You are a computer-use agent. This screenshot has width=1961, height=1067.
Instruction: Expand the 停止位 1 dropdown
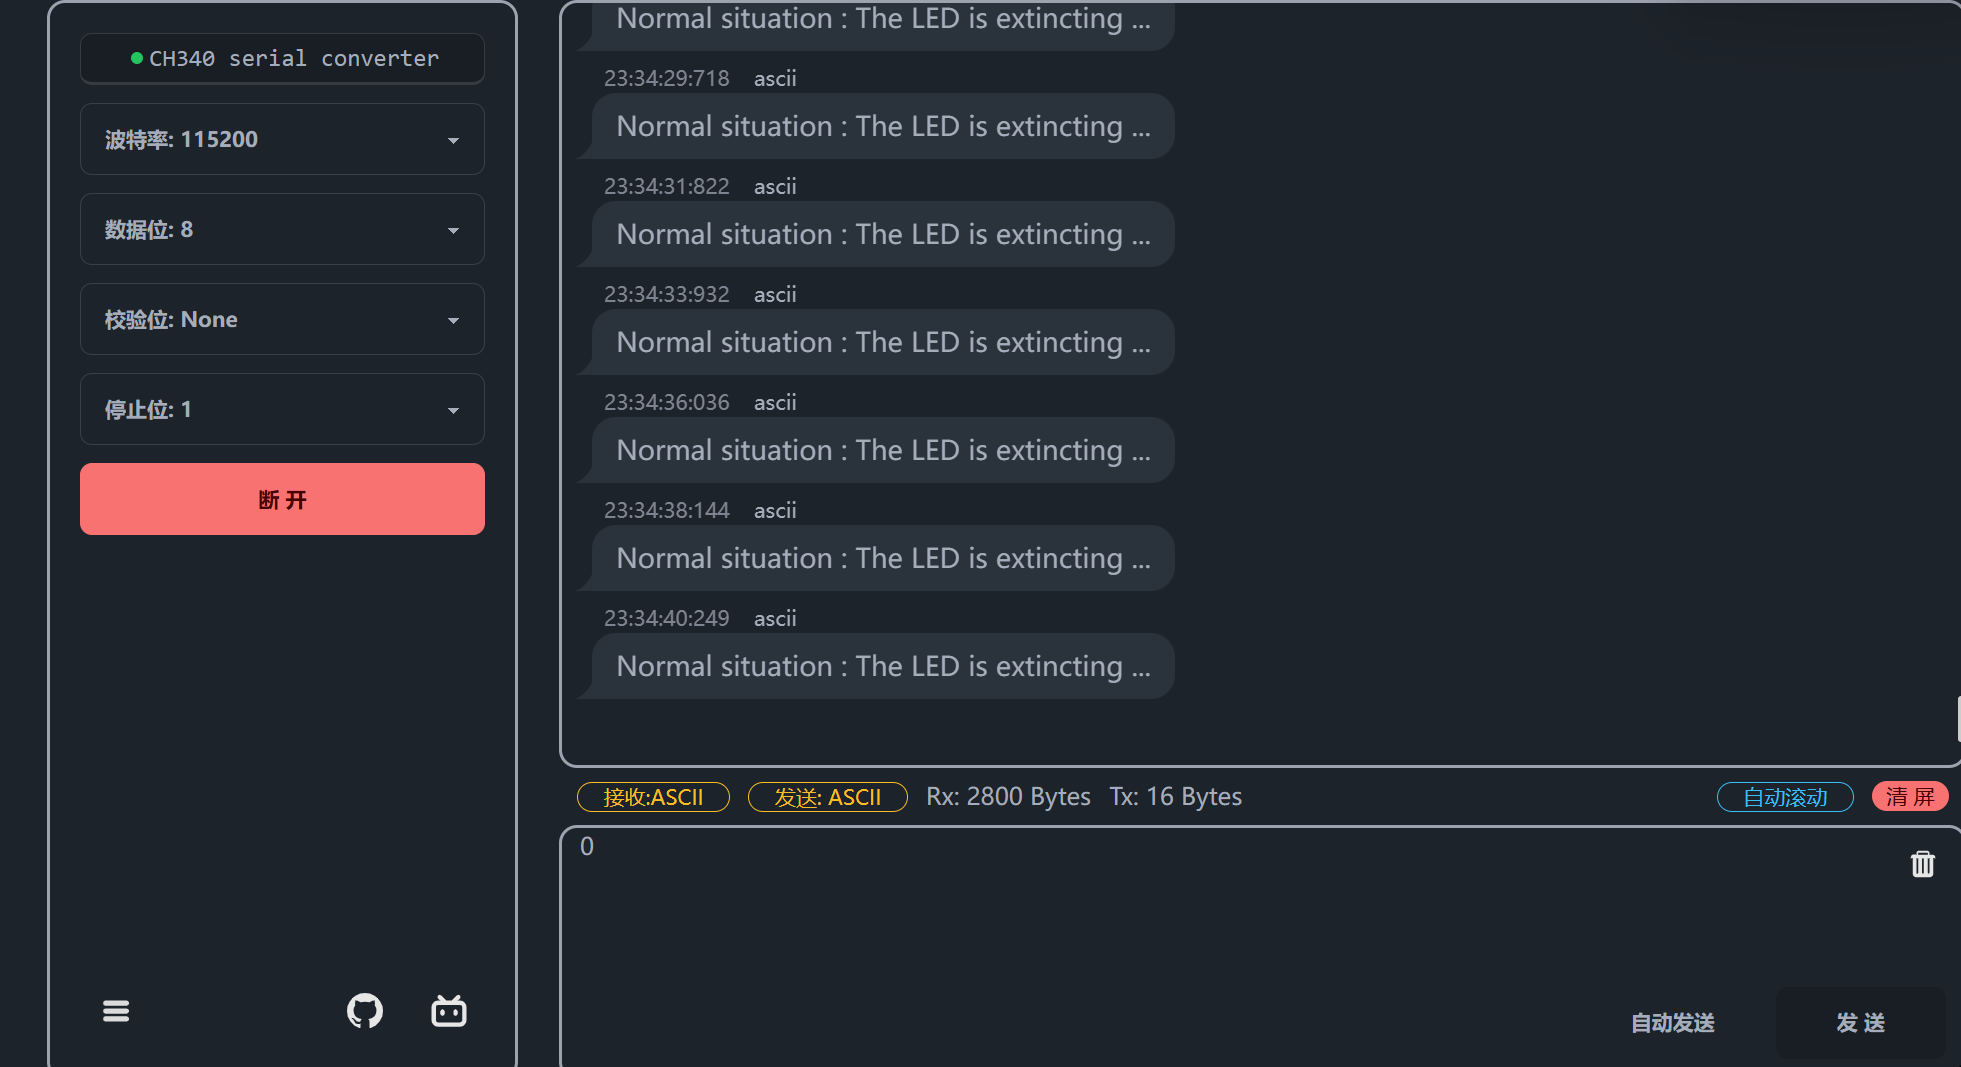(x=282, y=409)
